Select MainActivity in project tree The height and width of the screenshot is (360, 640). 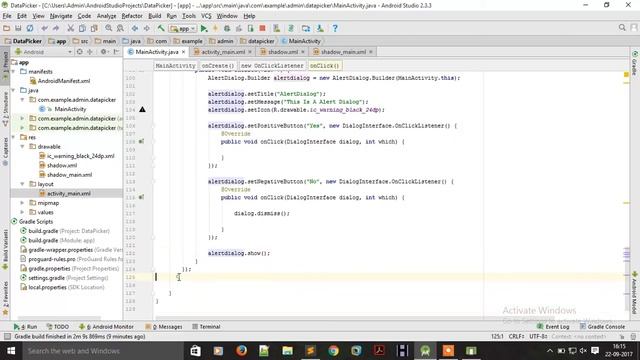(x=70, y=109)
